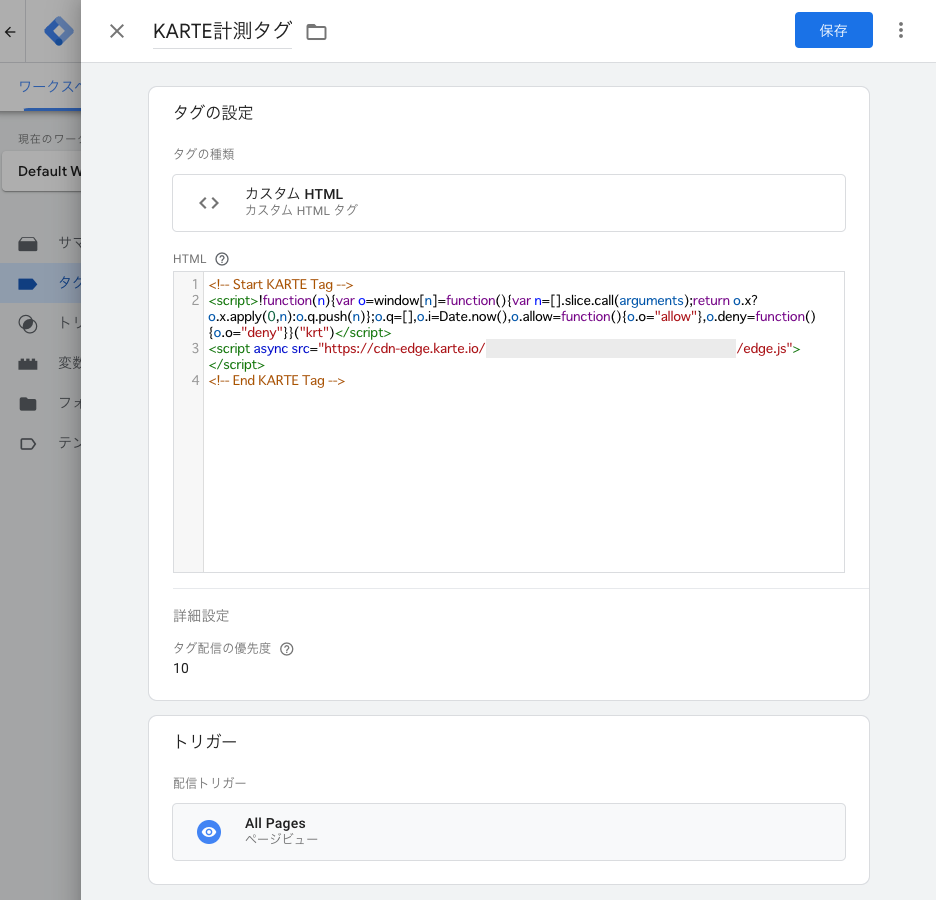936x900 pixels.
Task: Open the Triggers sidebar icon
Action: coord(27,323)
